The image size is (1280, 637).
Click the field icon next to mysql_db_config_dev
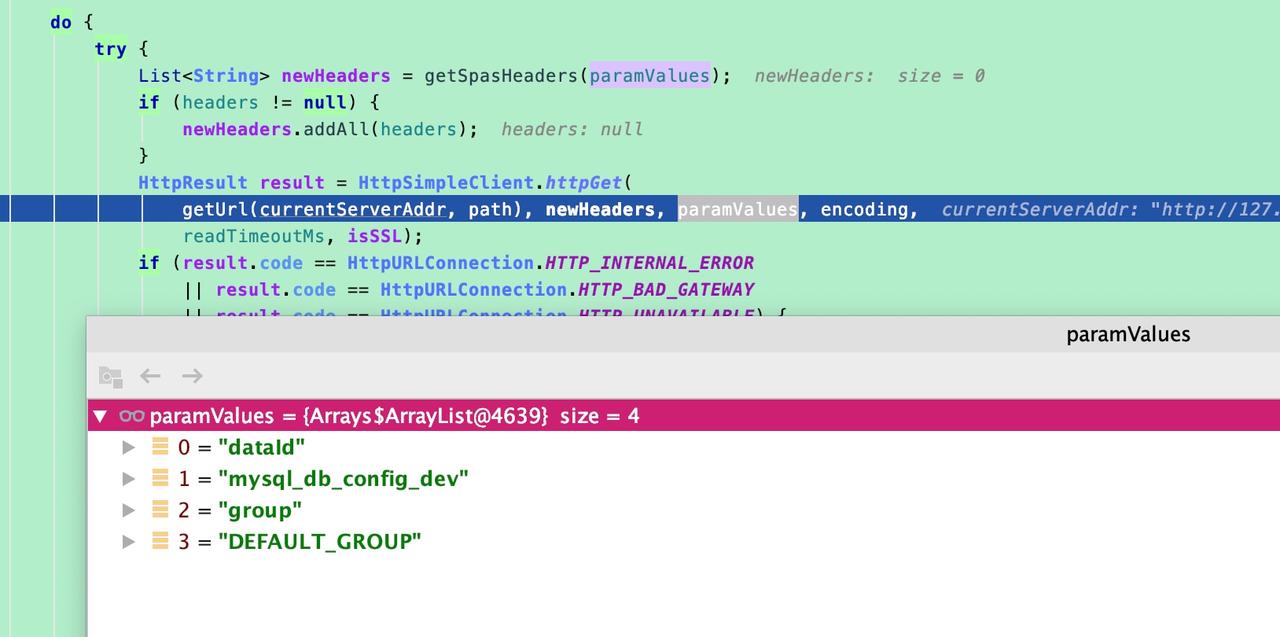[160, 479]
